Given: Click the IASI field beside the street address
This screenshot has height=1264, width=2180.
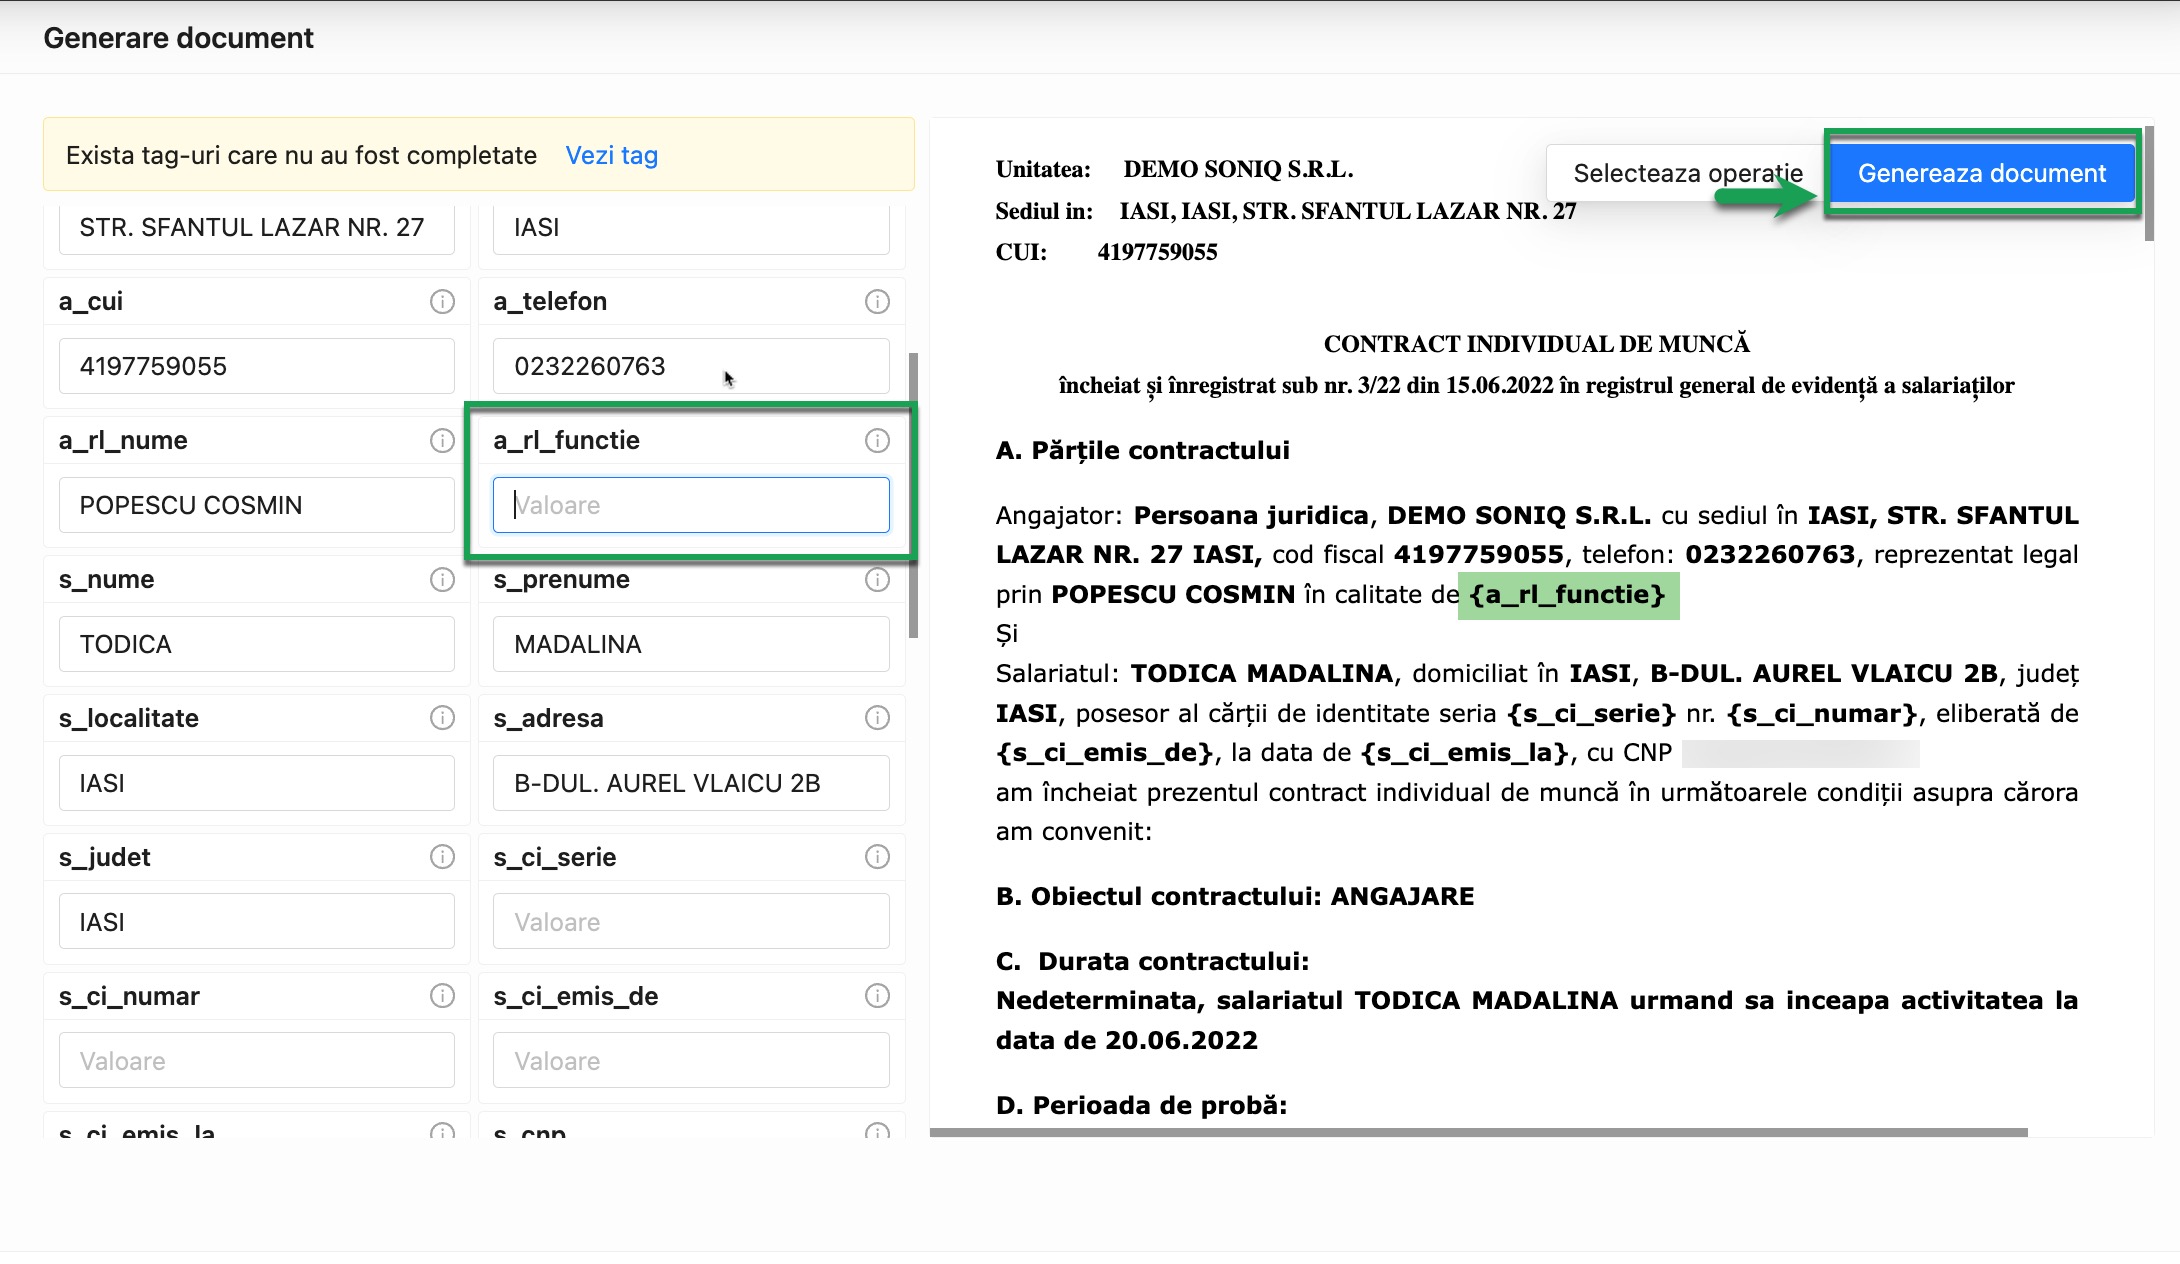Looking at the screenshot, I should pos(691,228).
